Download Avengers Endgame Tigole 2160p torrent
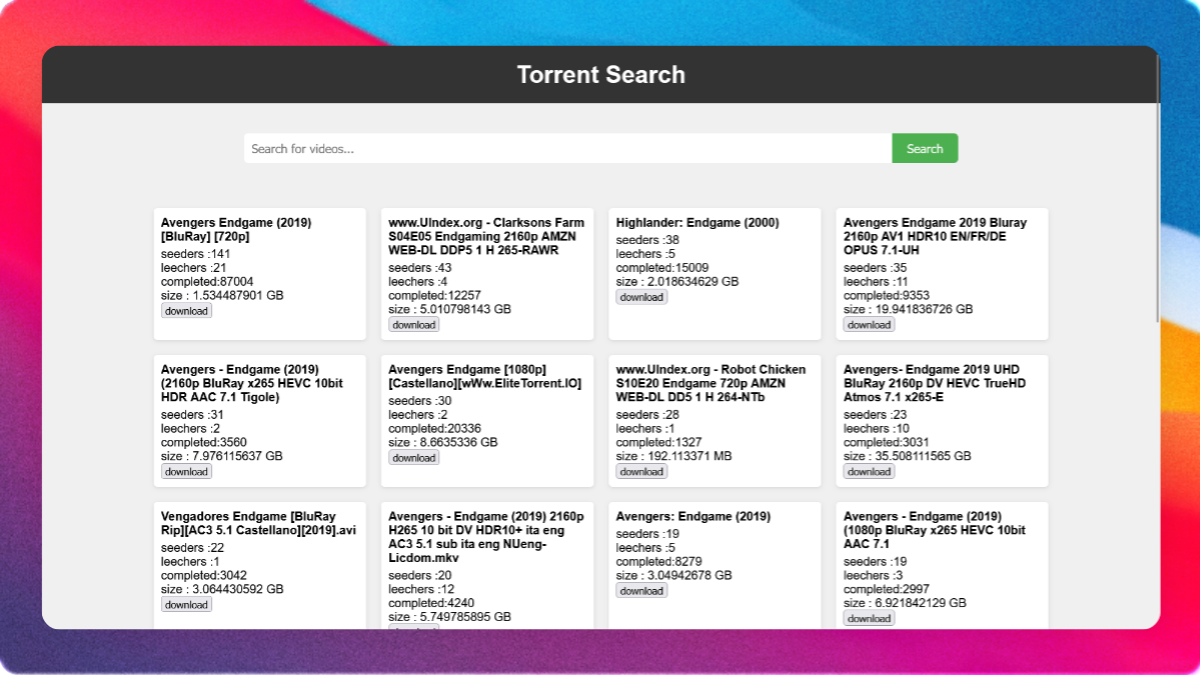The height and width of the screenshot is (675, 1200). tap(187, 472)
